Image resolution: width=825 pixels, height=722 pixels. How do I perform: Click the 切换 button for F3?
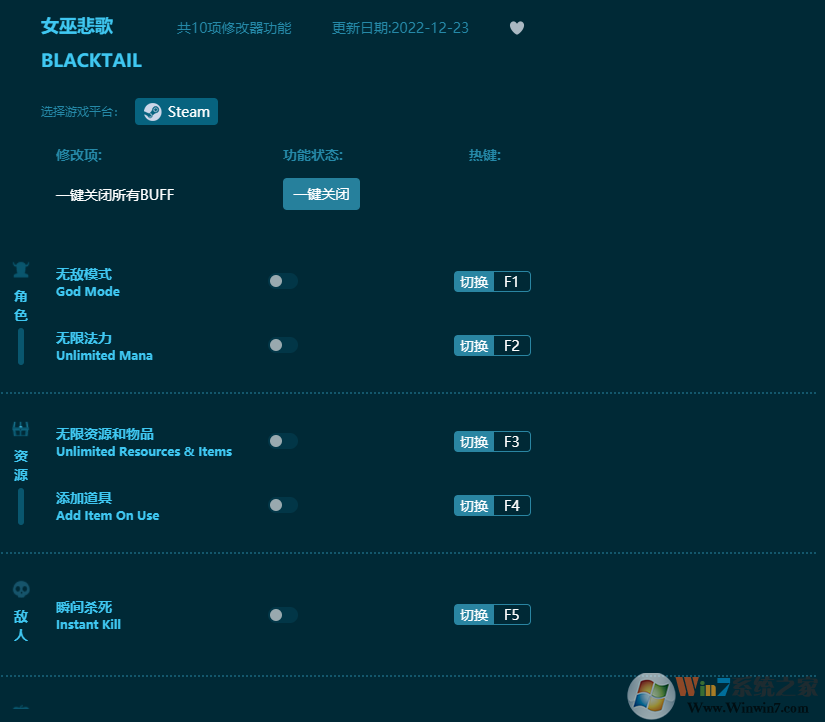pyautogui.click(x=474, y=442)
